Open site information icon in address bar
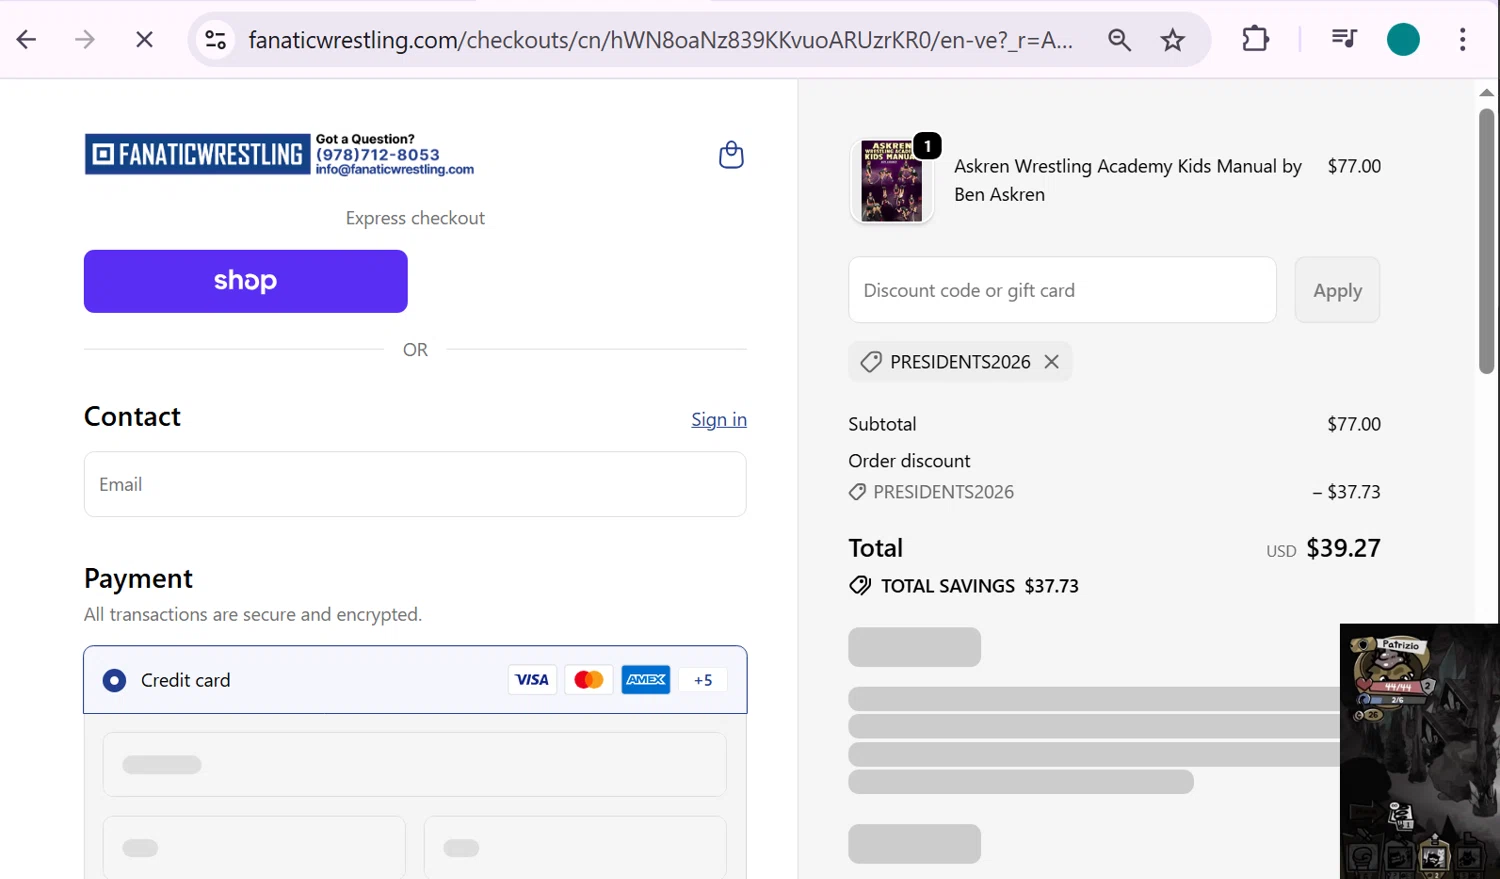Viewport: 1500px width, 879px height. click(215, 39)
